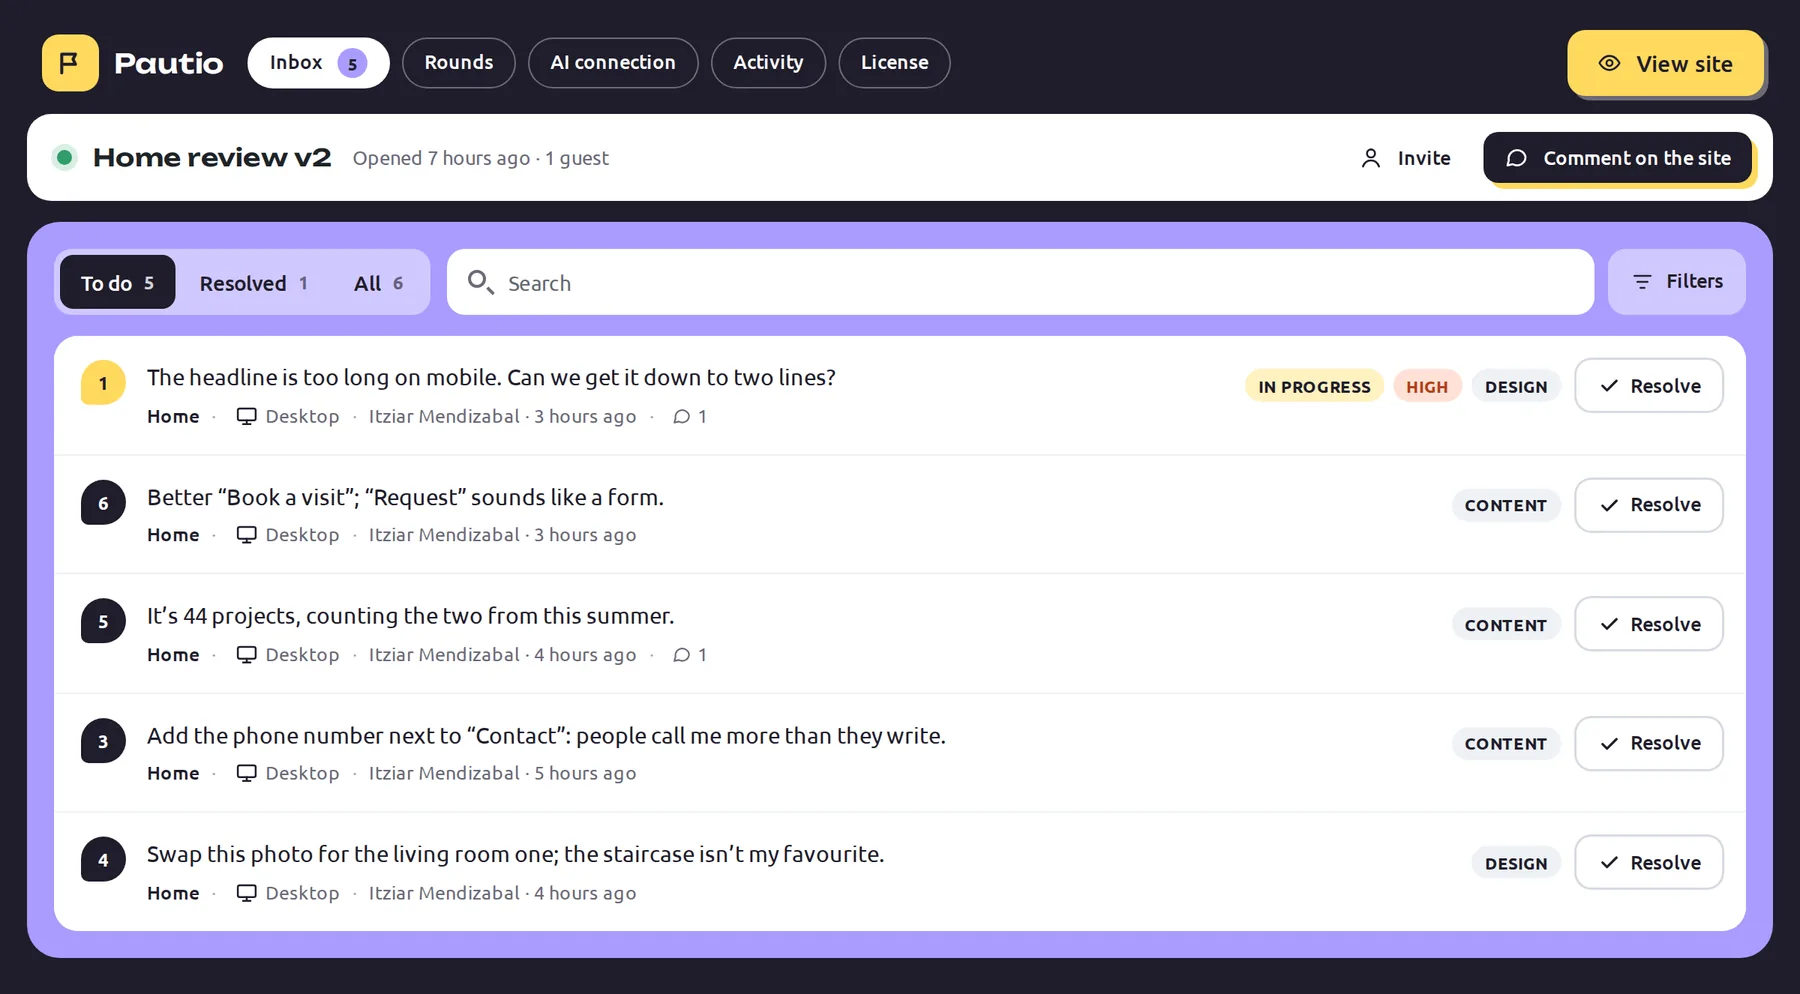This screenshot has height=994, width=1800.
Task: Click the green status dot beside Home review v2
Action: click(65, 157)
